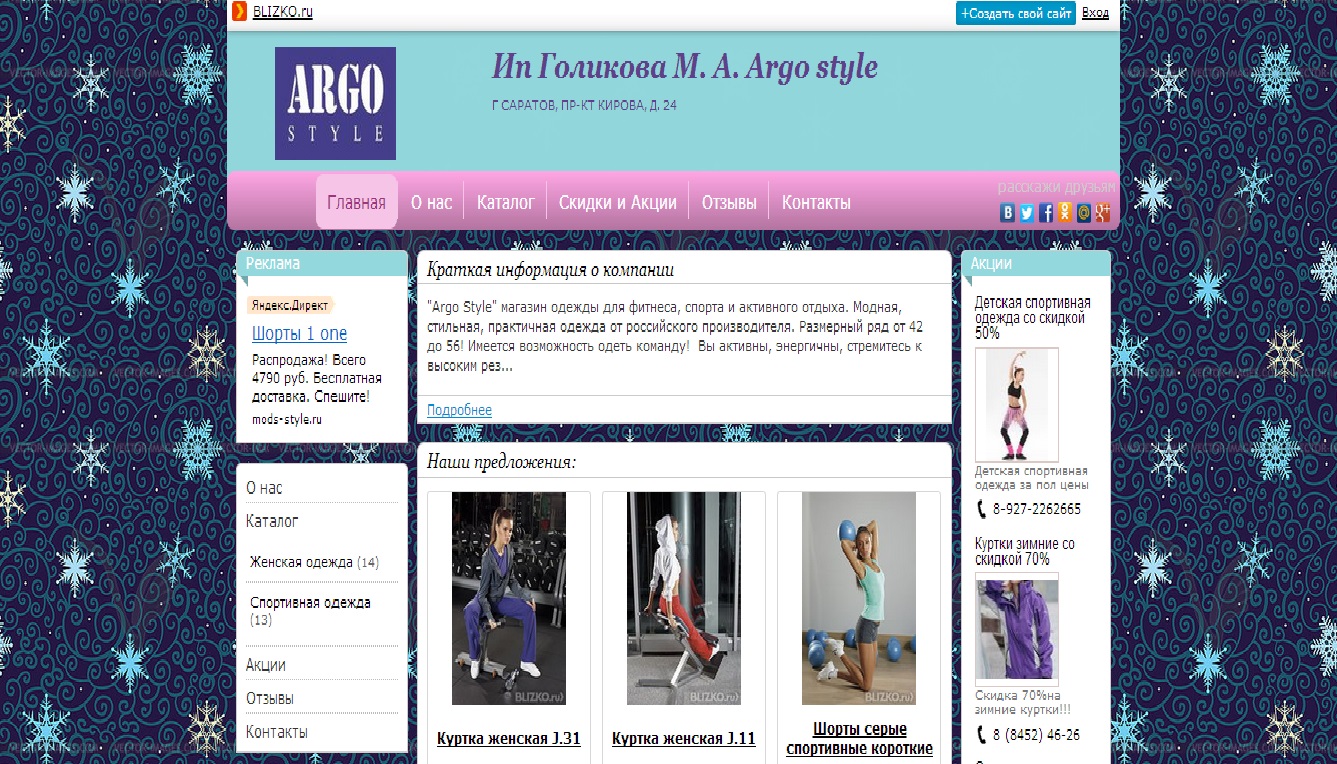The image size is (1337, 764).
Task: Click the address text 'Г САРАТОВ, ПР-КТ КИРОВА, Д. 24'
Action: pos(584,105)
